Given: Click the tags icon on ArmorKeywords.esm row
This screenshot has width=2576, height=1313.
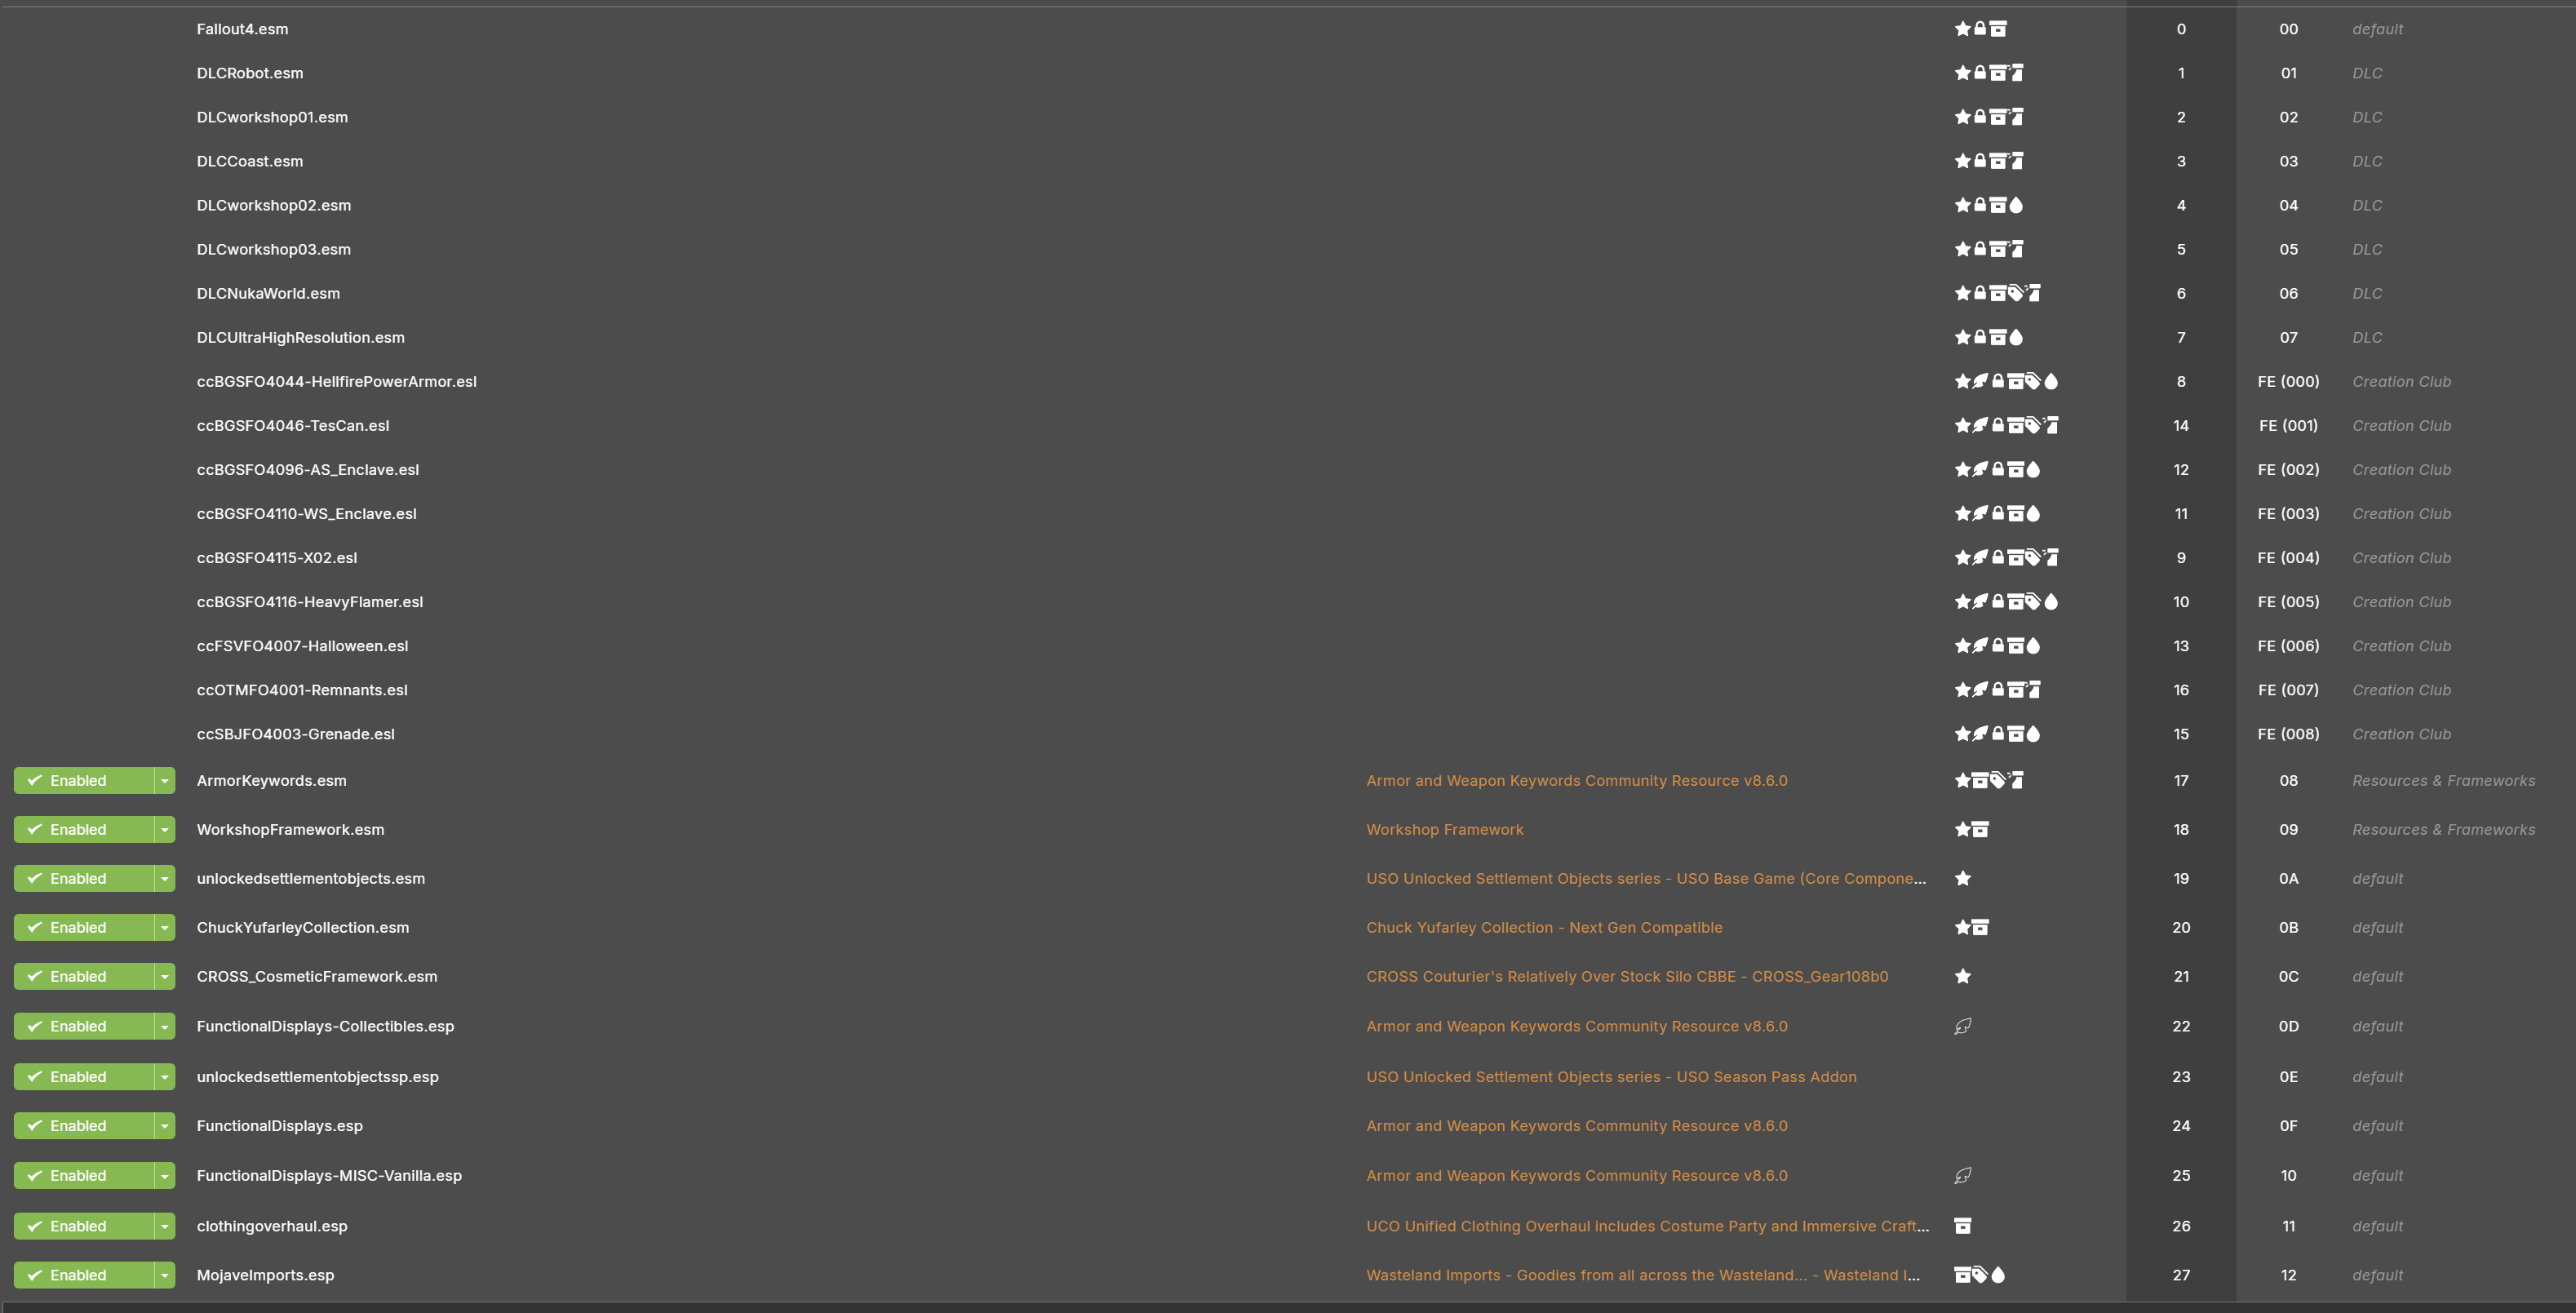Looking at the screenshot, I should (x=1997, y=780).
